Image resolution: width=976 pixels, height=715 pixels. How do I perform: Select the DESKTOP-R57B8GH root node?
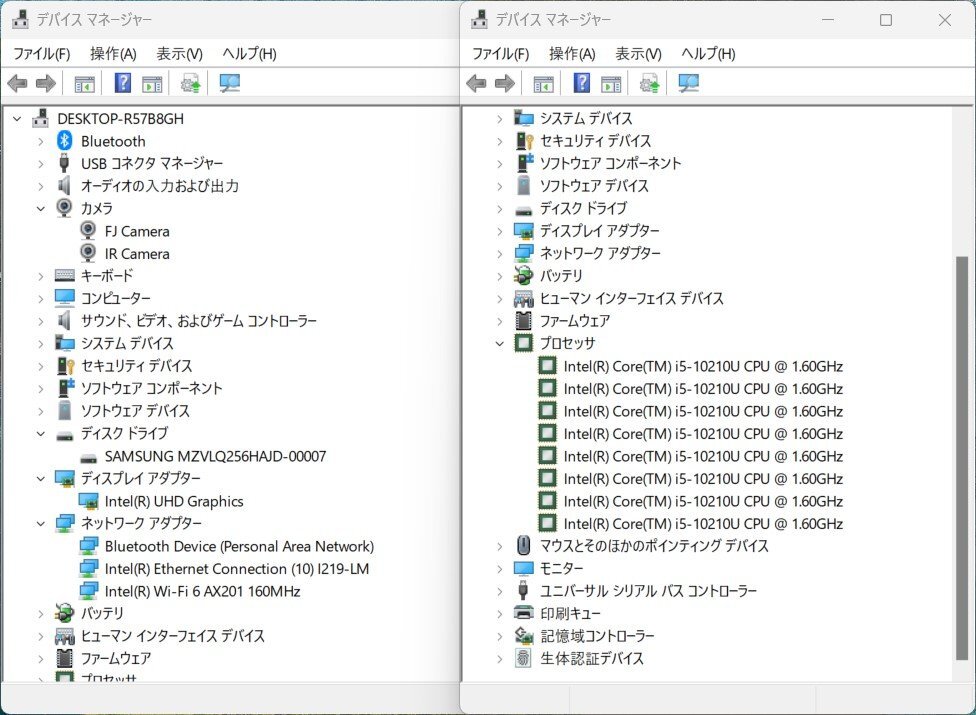(120, 119)
